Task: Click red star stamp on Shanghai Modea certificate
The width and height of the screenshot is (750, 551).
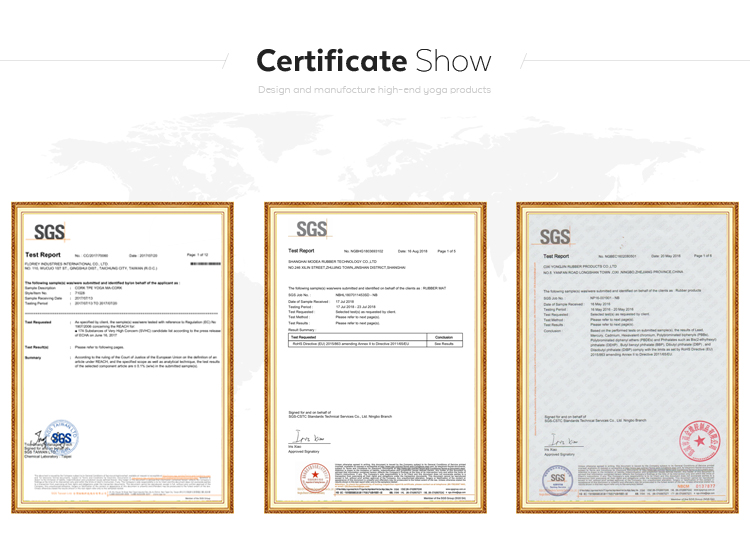Action: (x=315, y=477)
